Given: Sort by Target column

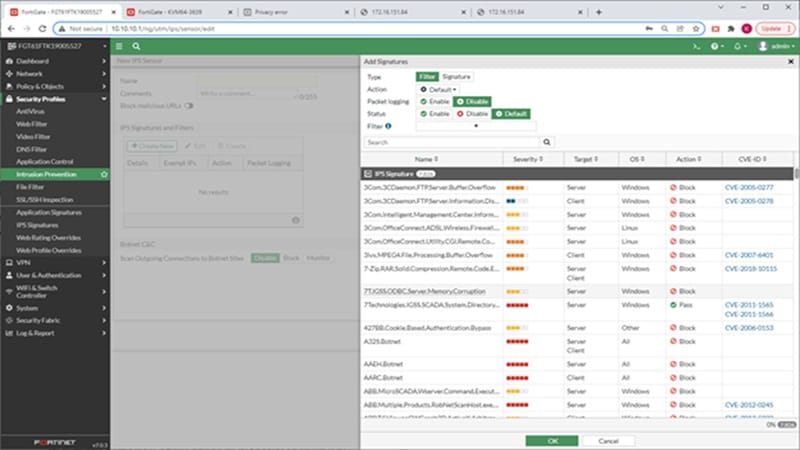Looking at the screenshot, I should [586, 159].
